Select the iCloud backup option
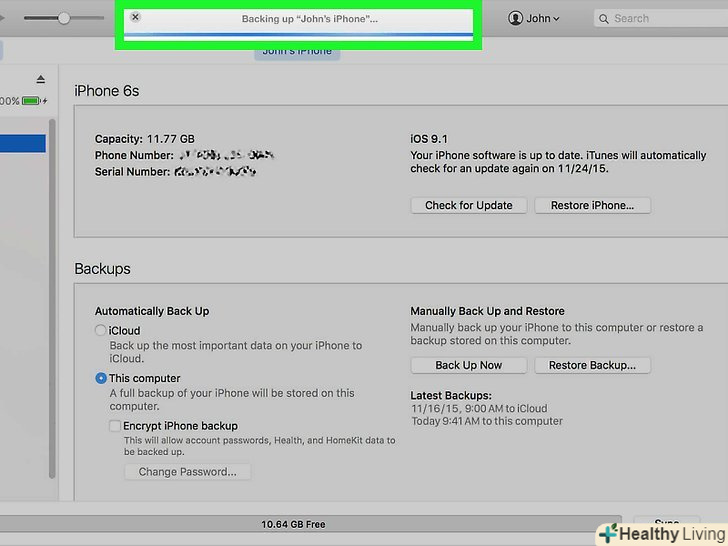Image resolution: width=728 pixels, height=546 pixels. (x=100, y=330)
